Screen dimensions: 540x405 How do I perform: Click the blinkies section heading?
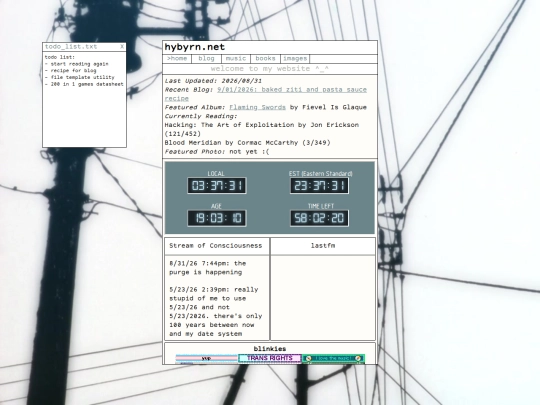(x=270, y=349)
